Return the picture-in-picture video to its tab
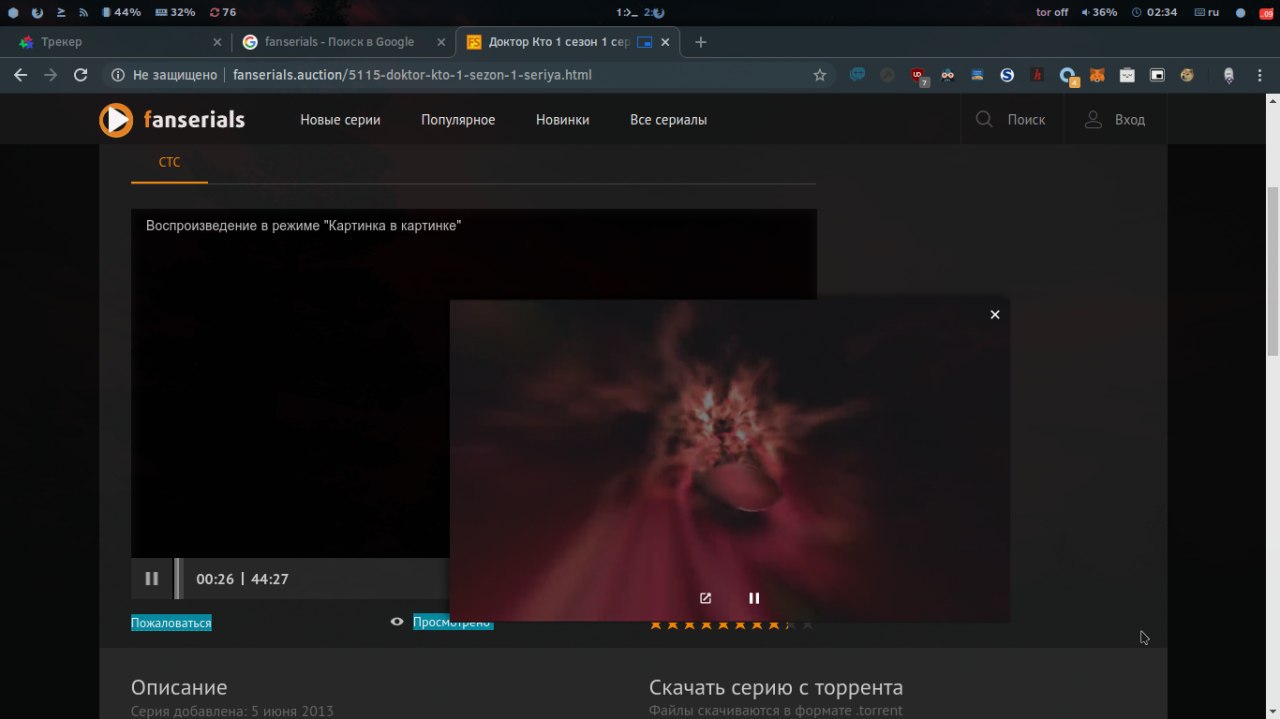 coord(705,598)
